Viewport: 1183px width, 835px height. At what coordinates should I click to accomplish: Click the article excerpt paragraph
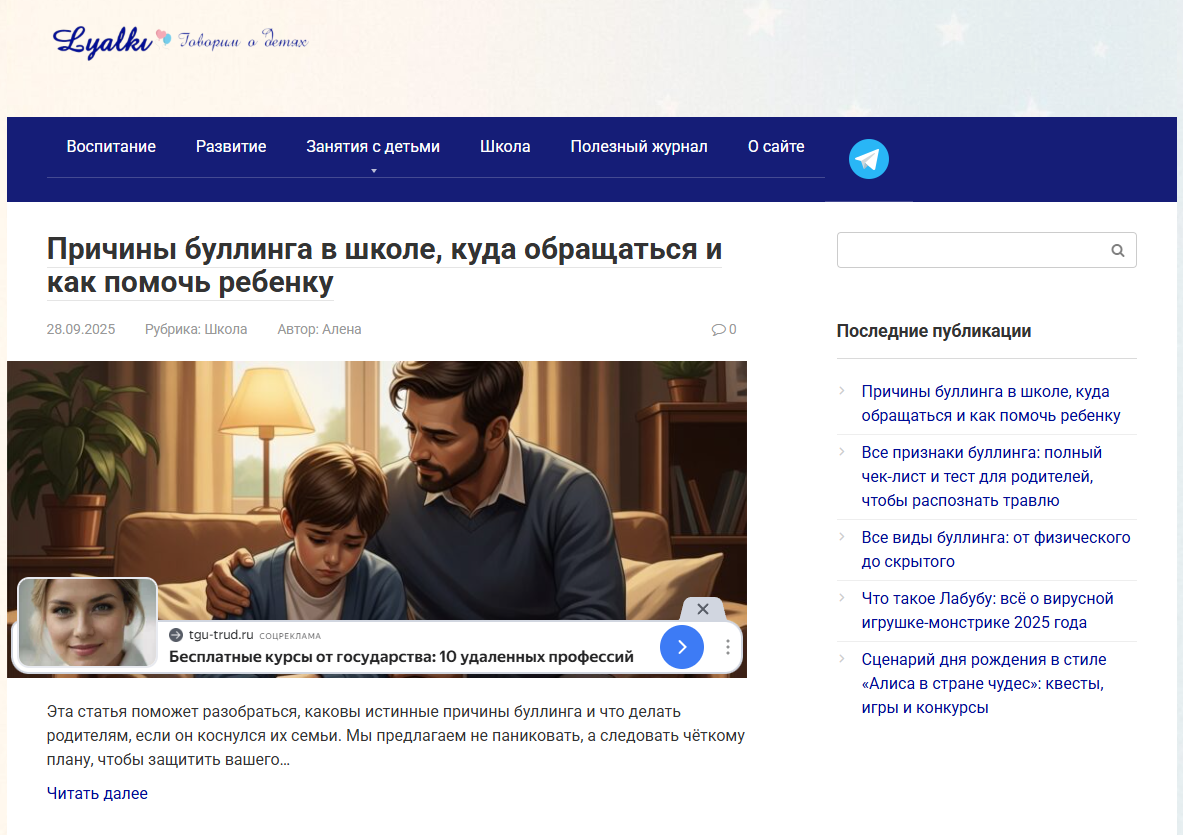(x=395, y=735)
